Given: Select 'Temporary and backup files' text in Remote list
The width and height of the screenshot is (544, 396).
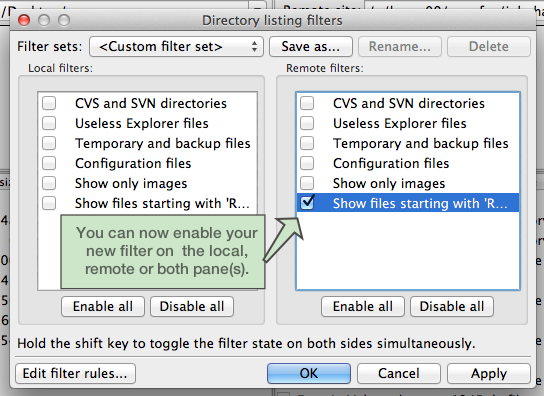Looking at the screenshot, I should click(x=420, y=144).
